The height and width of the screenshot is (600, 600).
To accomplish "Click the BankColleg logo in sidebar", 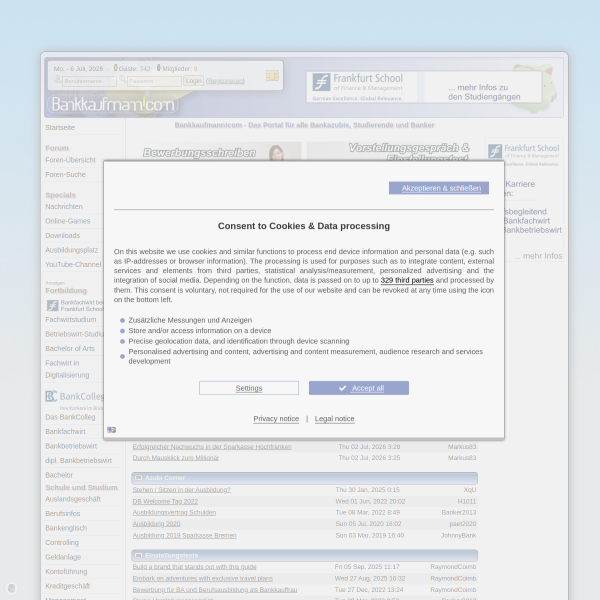I will pos(75,396).
